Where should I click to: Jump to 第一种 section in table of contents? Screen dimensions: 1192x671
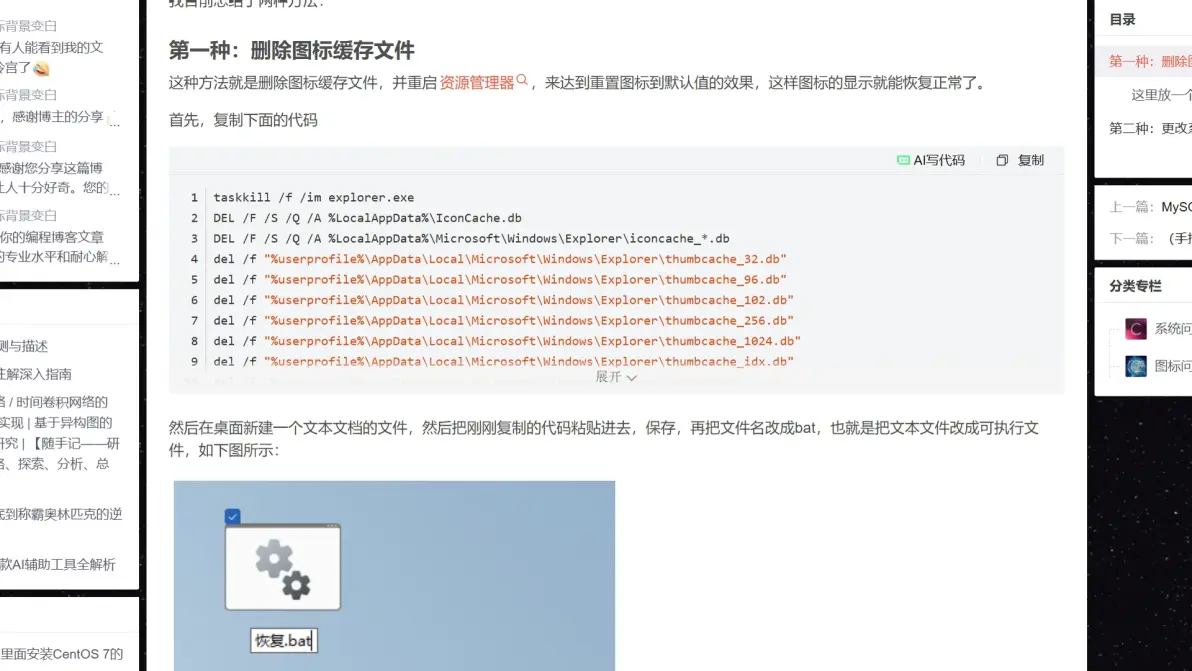[x=1150, y=61]
